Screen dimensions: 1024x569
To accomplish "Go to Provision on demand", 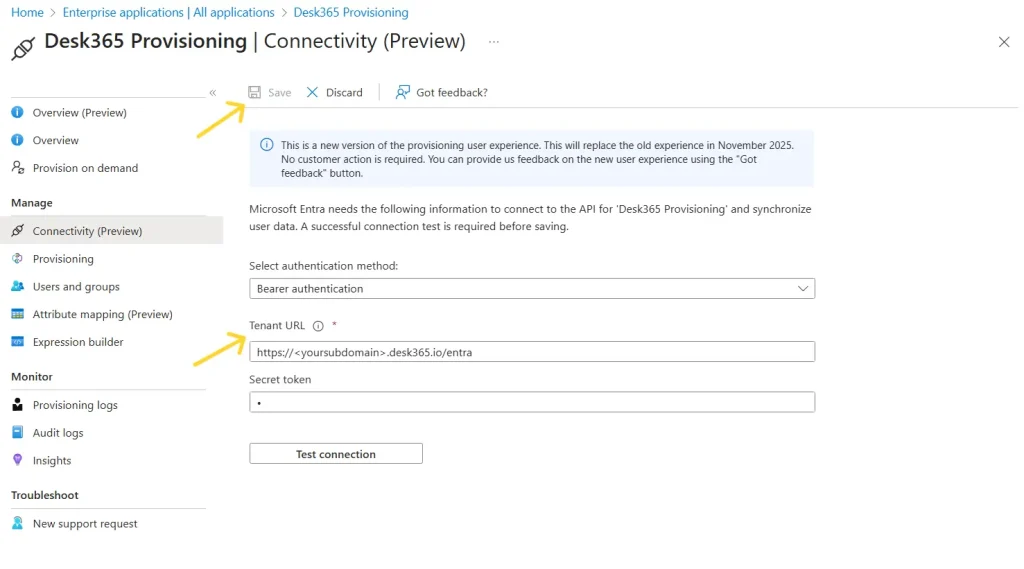I will tap(86, 168).
